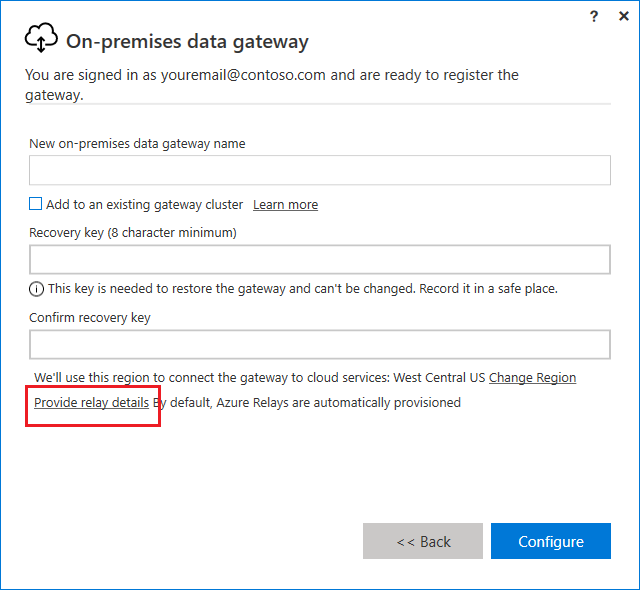Close the gateway setup dialog
Image resolution: width=640 pixels, height=590 pixels.
(623, 16)
